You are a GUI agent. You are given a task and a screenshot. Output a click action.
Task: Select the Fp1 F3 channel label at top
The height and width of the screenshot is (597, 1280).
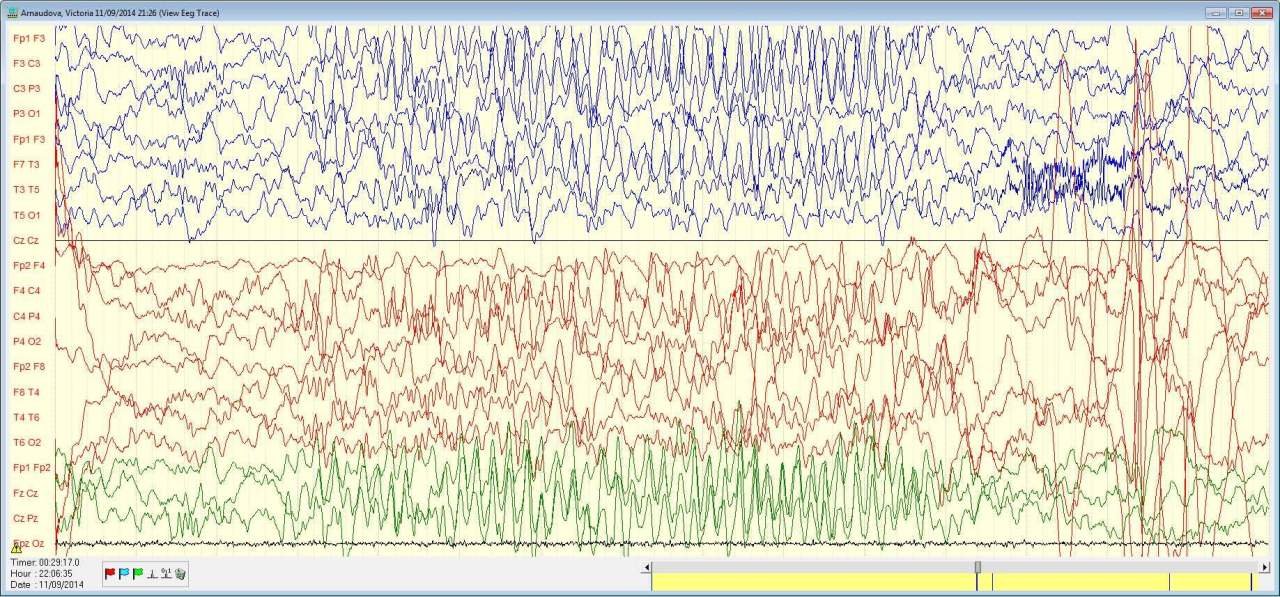click(x=28, y=38)
